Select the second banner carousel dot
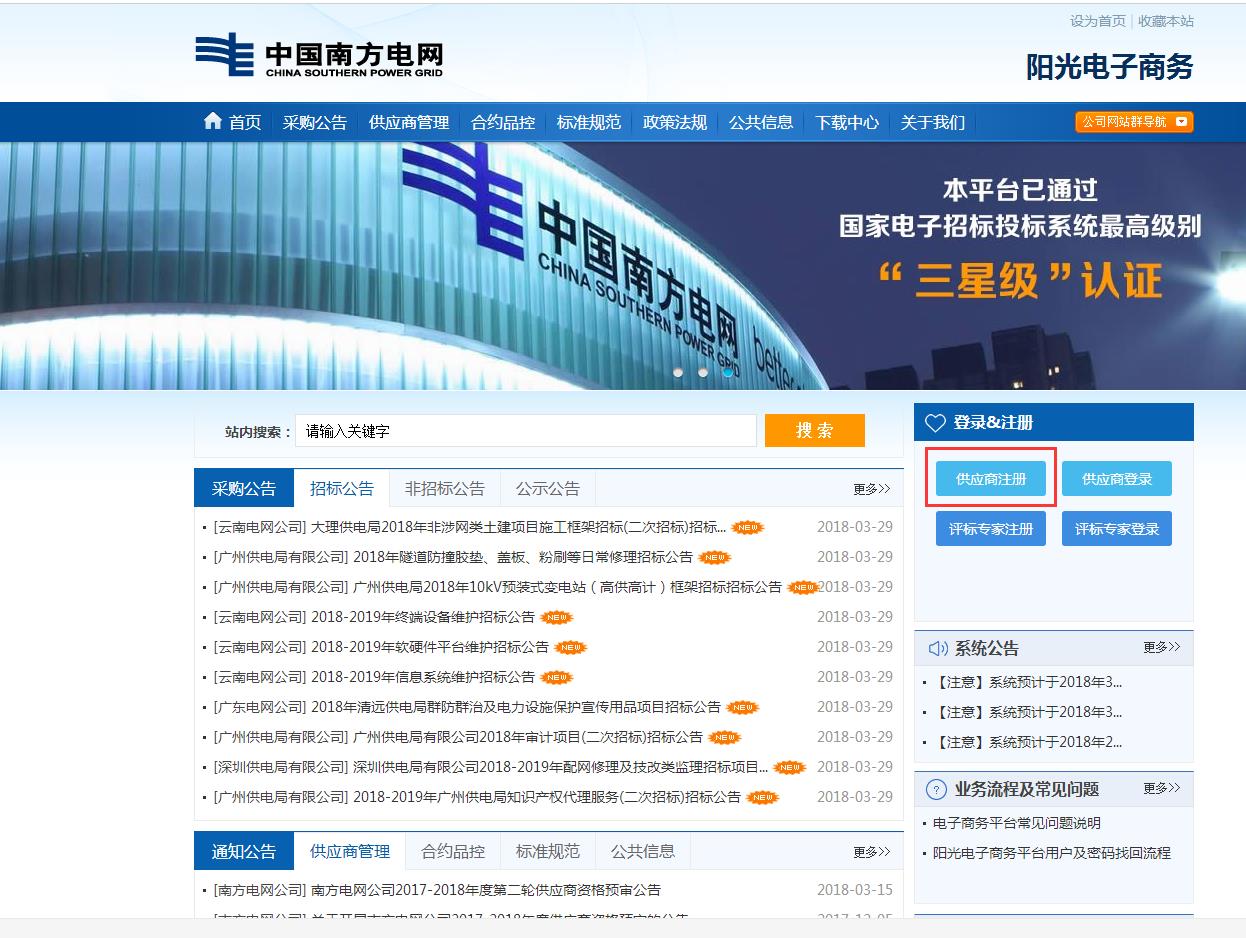The width and height of the screenshot is (1246, 938). (x=703, y=372)
